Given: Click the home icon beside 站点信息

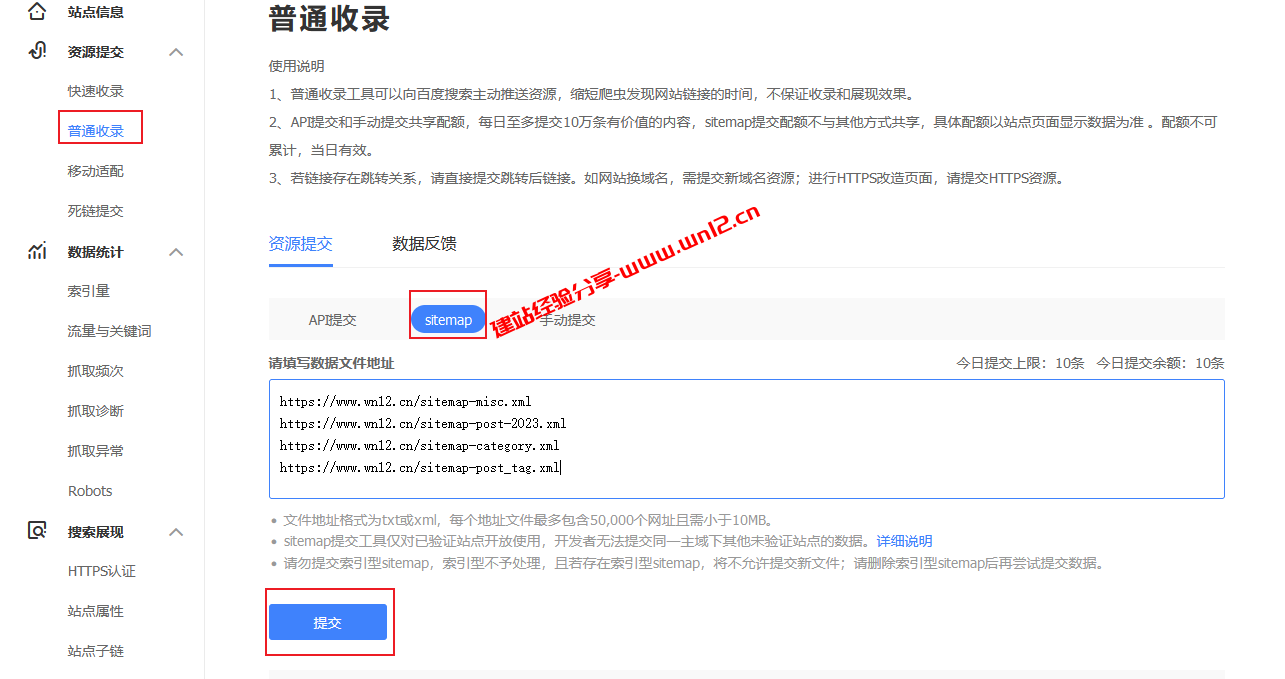Looking at the screenshot, I should [37, 12].
